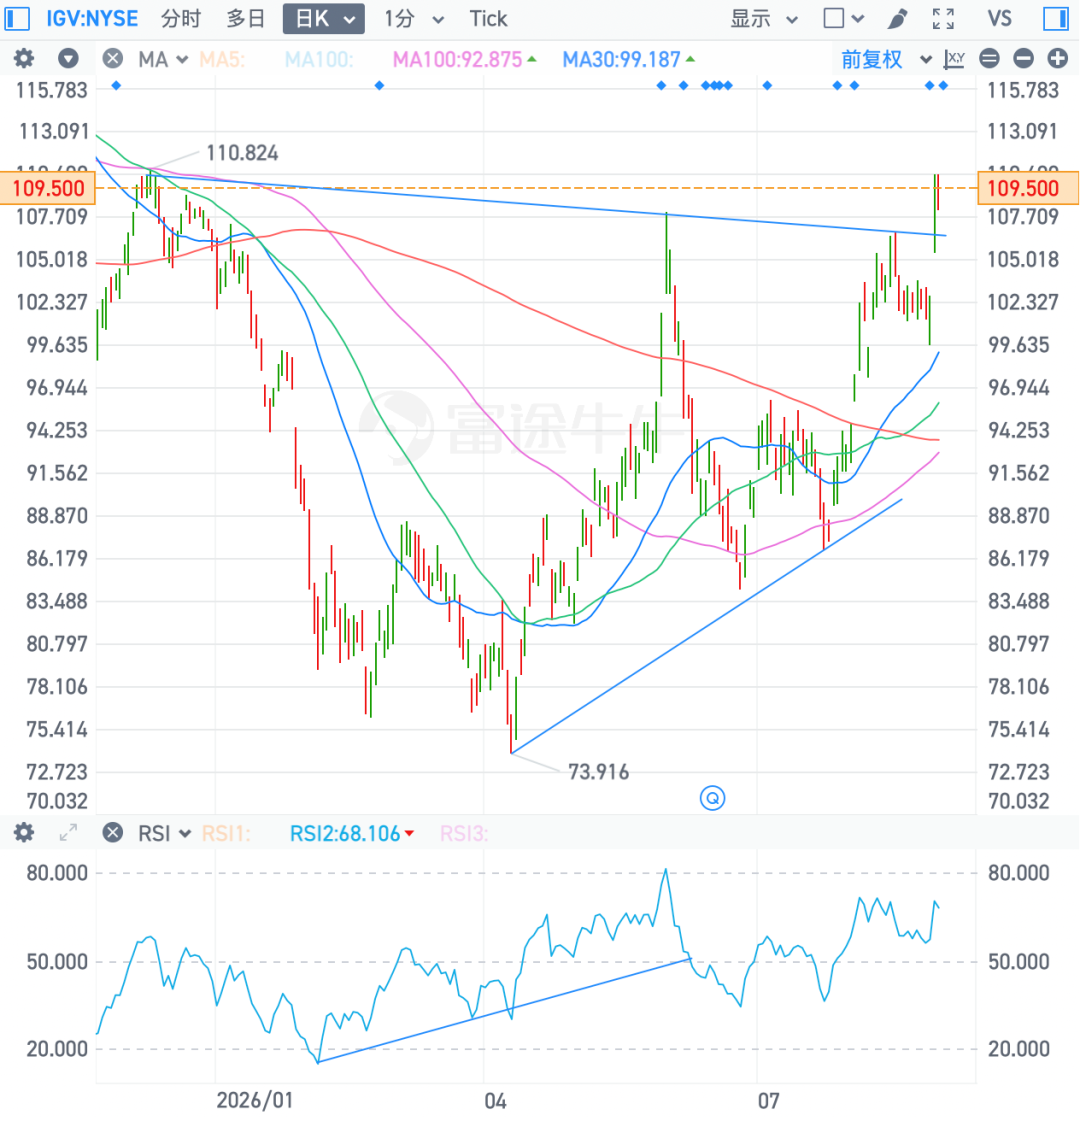The width and height of the screenshot is (1080, 1121).
Task: Open the 前复权 adjustment dropdown
Action: coord(886,59)
